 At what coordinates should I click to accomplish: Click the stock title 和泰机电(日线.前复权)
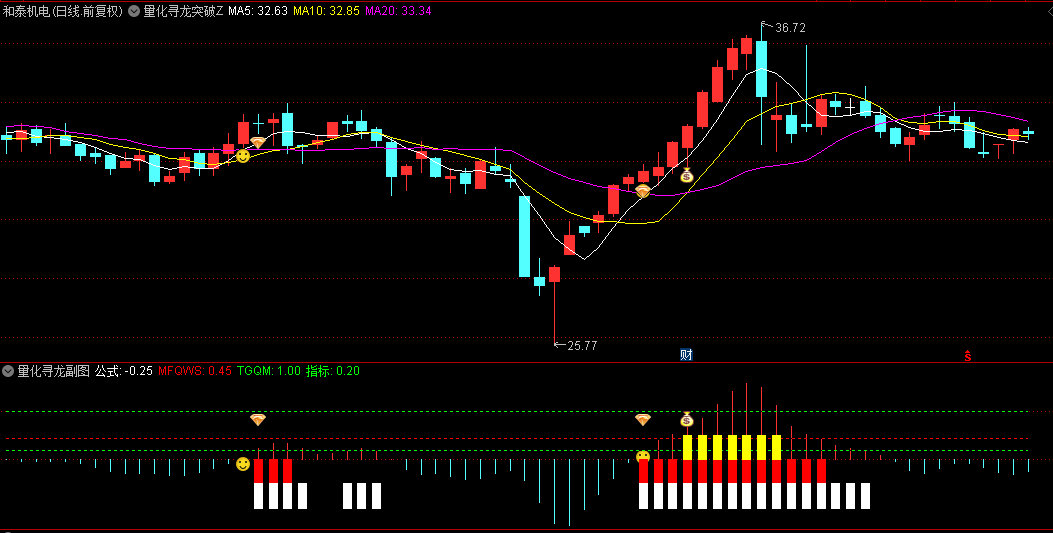(63, 11)
